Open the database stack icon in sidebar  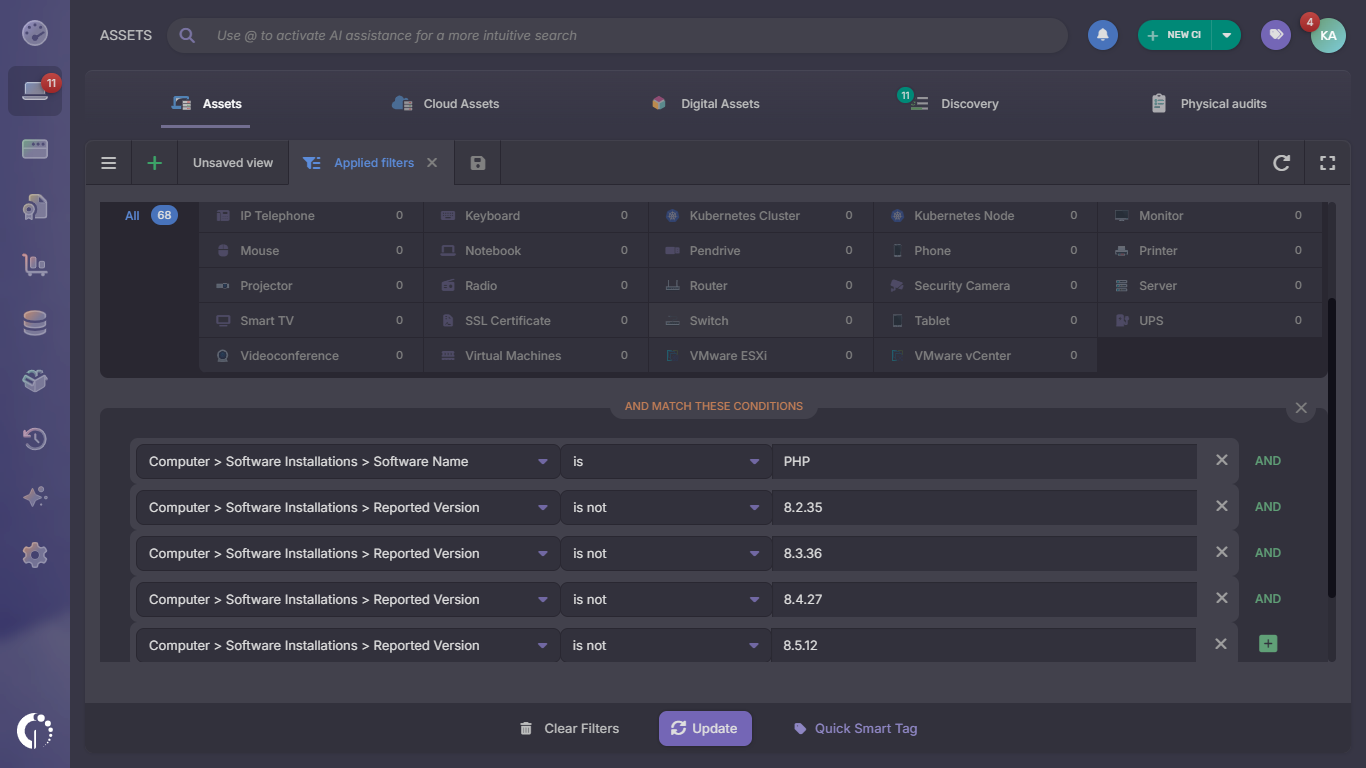tap(35, 323)
